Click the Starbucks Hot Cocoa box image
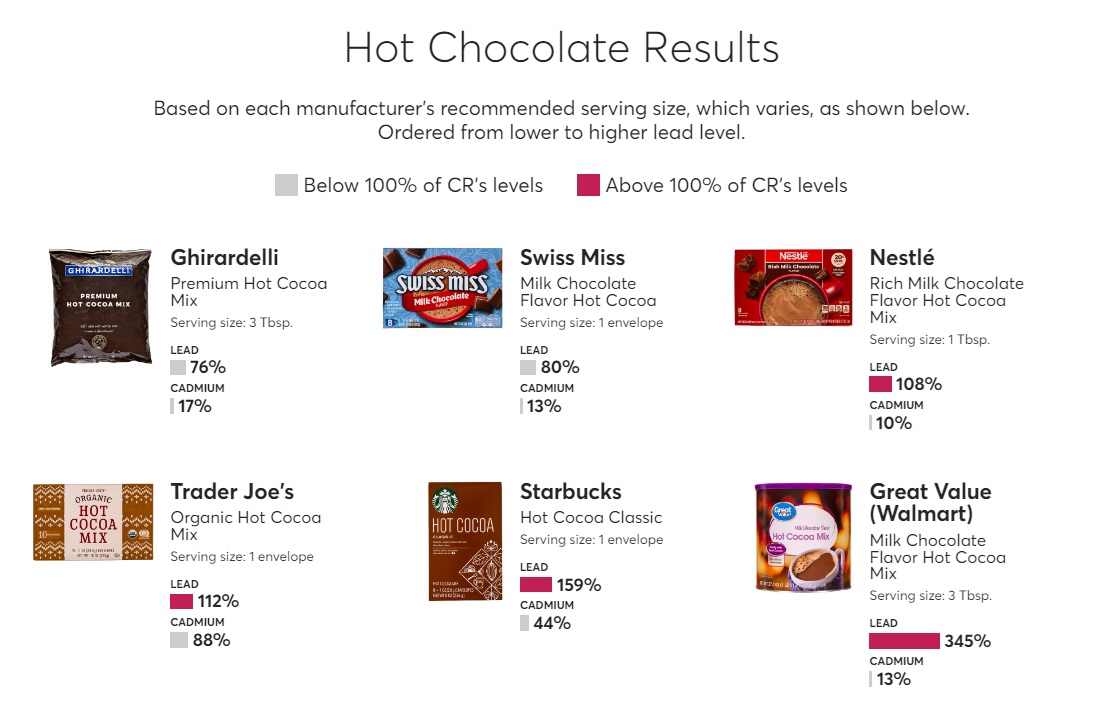The image size is (1118, 710). point(465,541)
